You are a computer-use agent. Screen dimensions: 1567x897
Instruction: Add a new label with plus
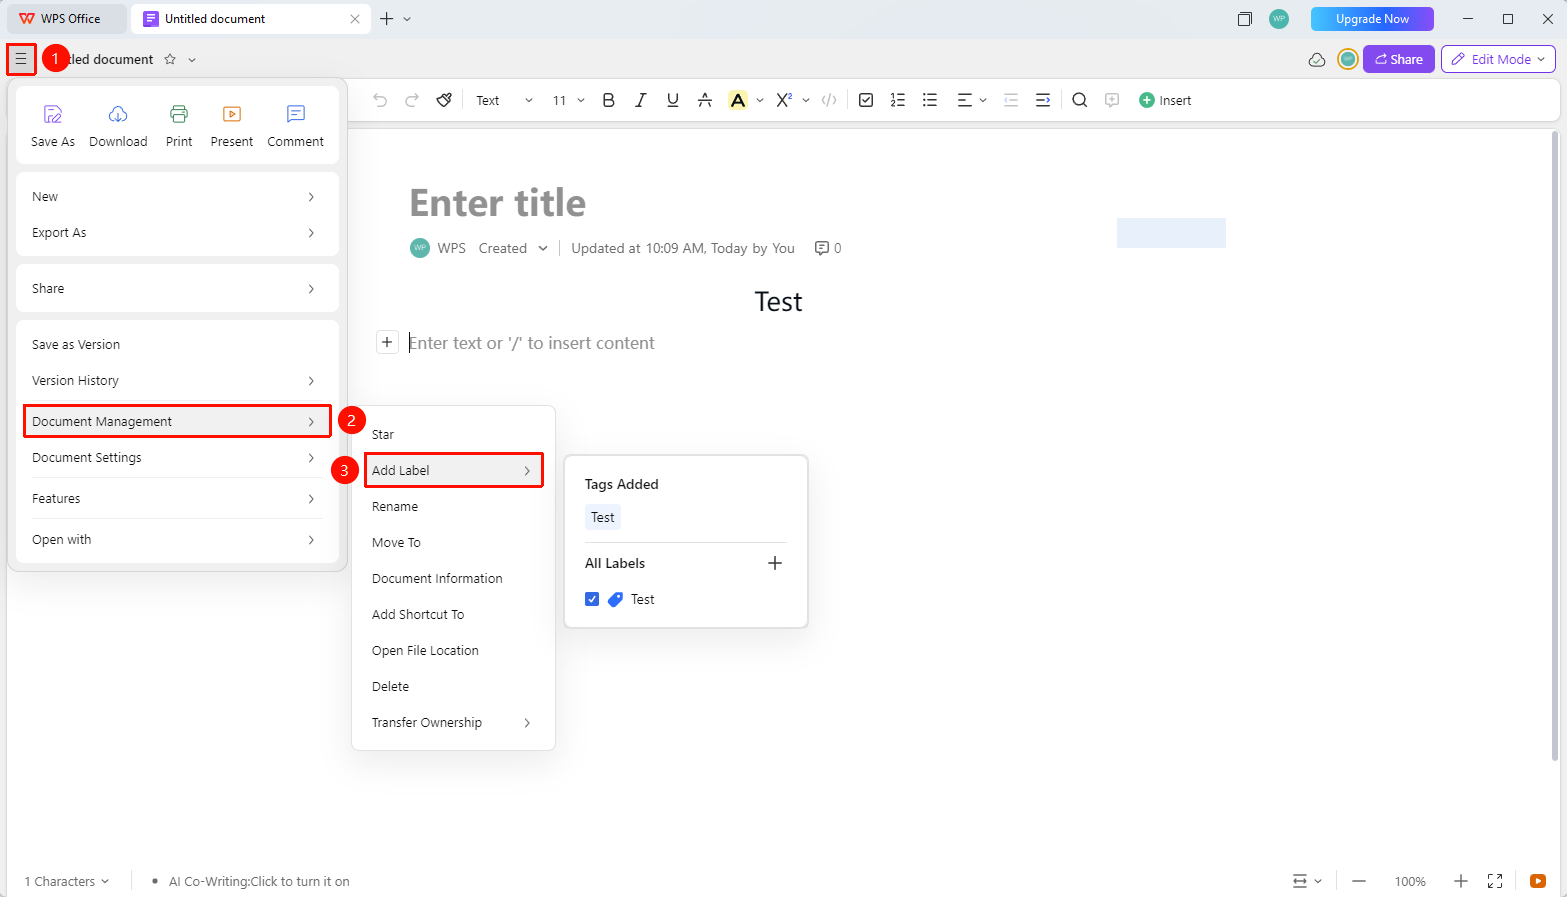[775, 563]
